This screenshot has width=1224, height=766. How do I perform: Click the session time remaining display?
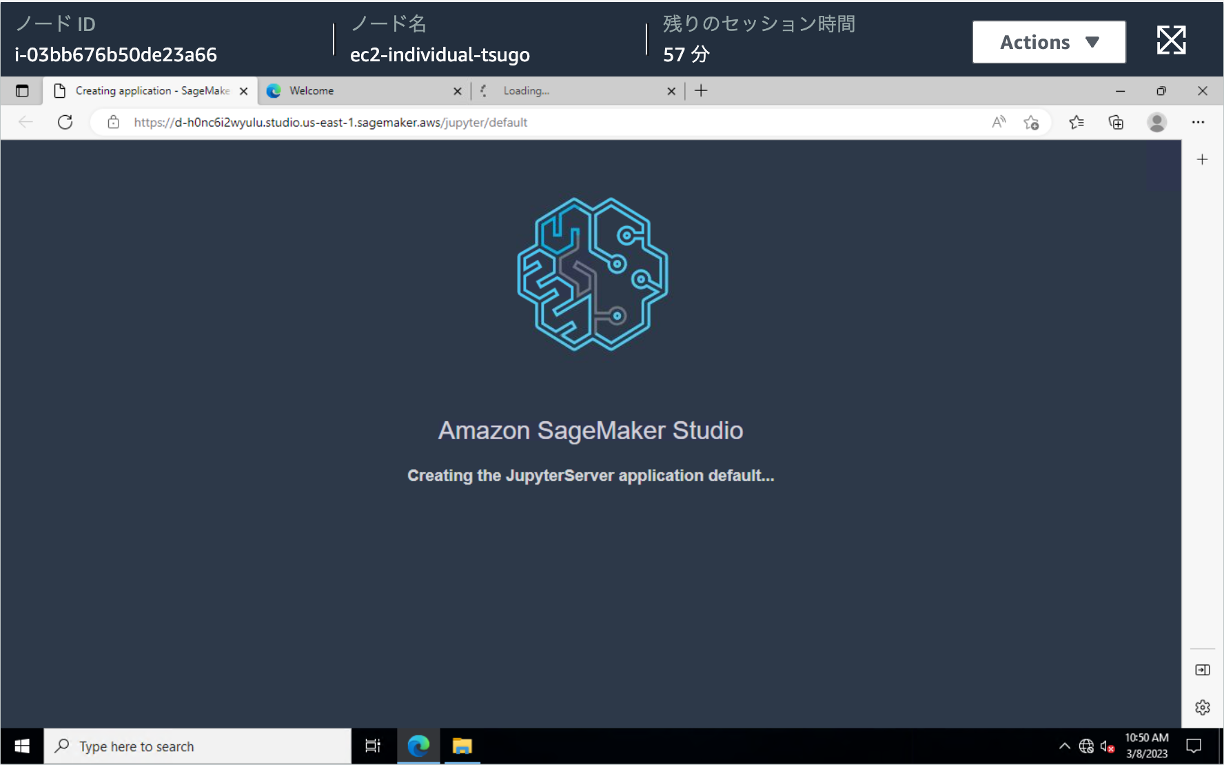click(x=756, y=42)
